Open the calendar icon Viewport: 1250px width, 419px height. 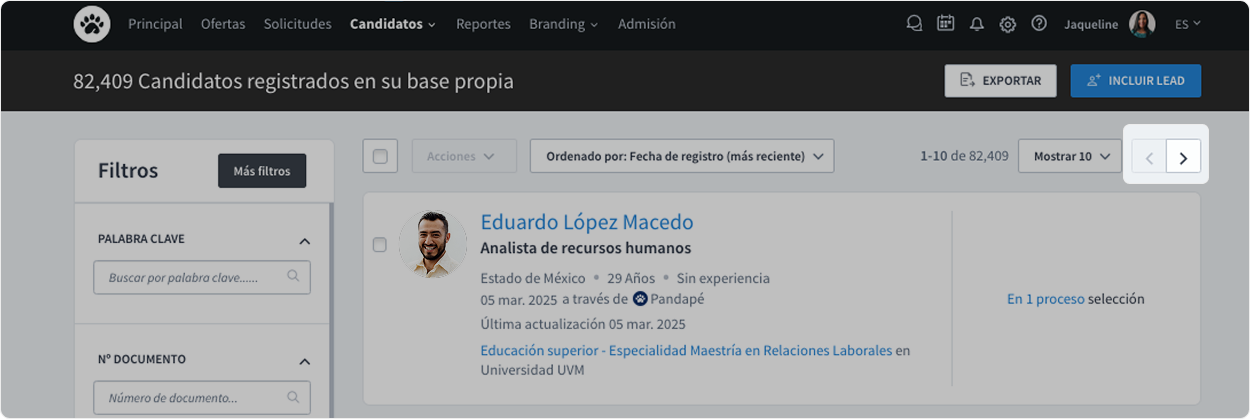tap(945, 24)
